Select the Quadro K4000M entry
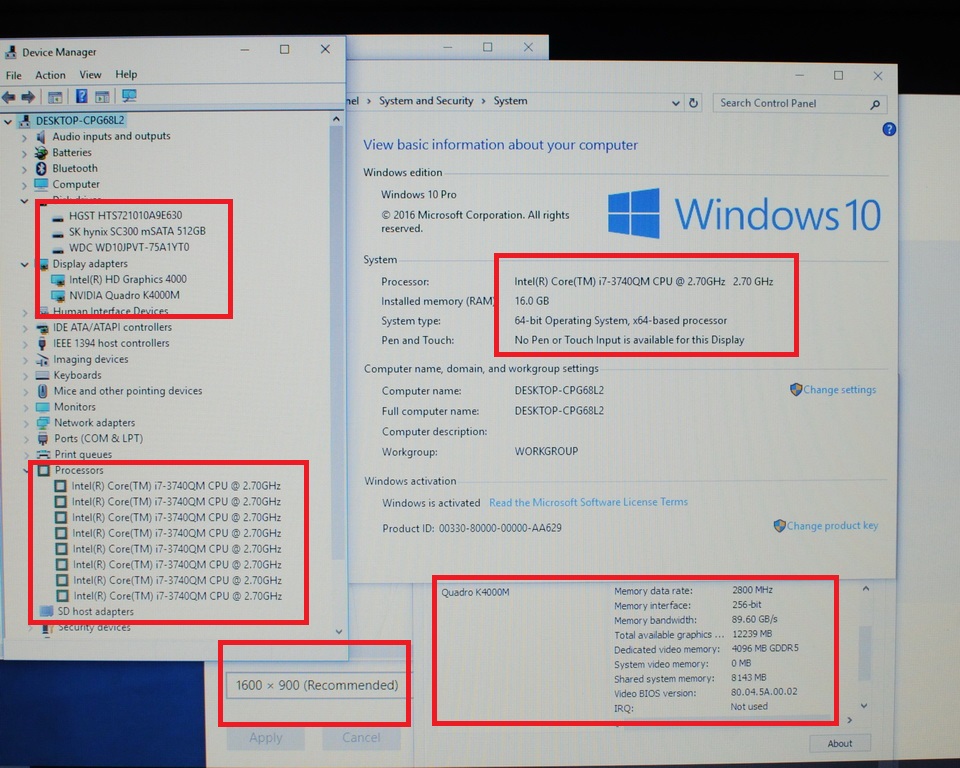Viewport: 960px width, 768px height. 475,592
